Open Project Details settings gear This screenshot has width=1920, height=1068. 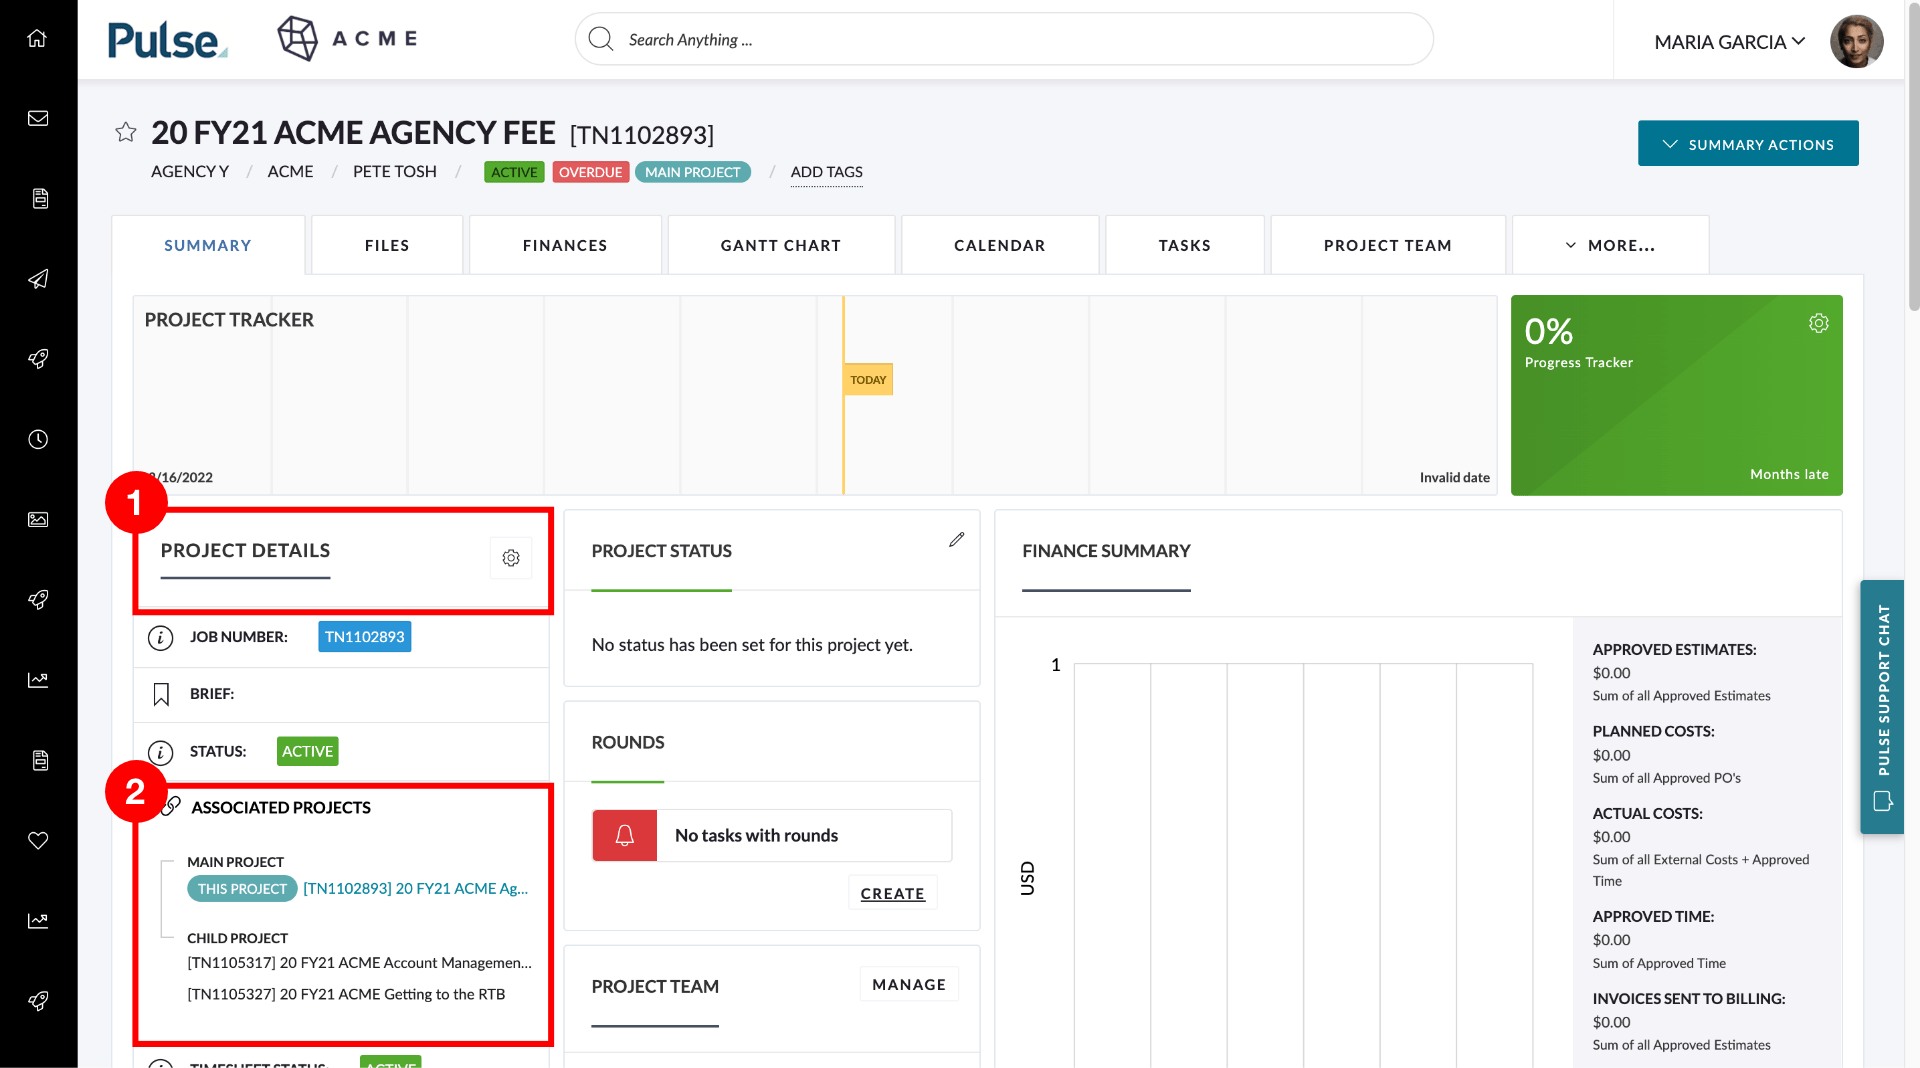point(511,558)
